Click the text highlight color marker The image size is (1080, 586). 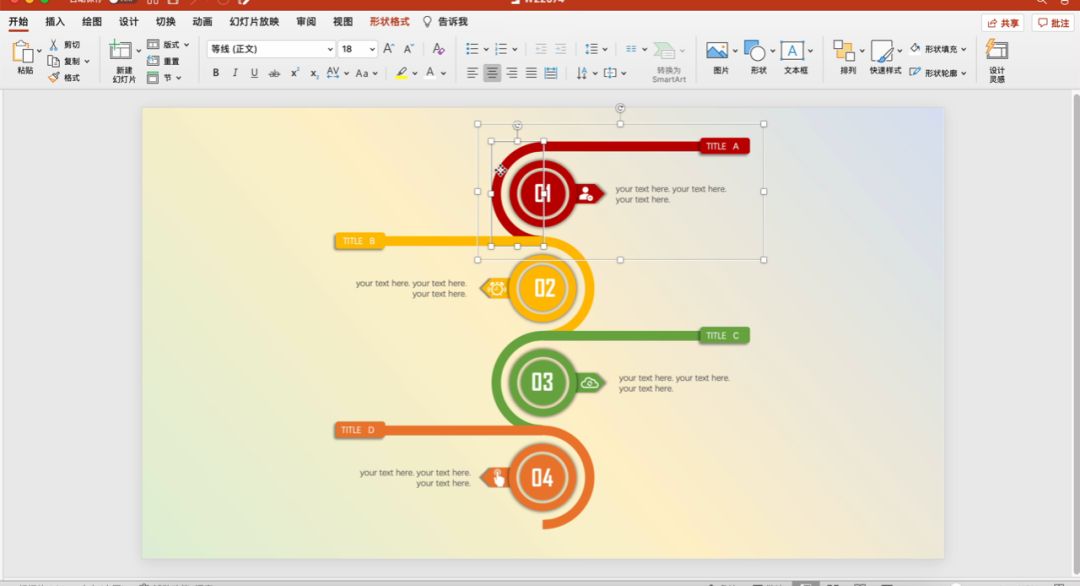tap(402, 72)
